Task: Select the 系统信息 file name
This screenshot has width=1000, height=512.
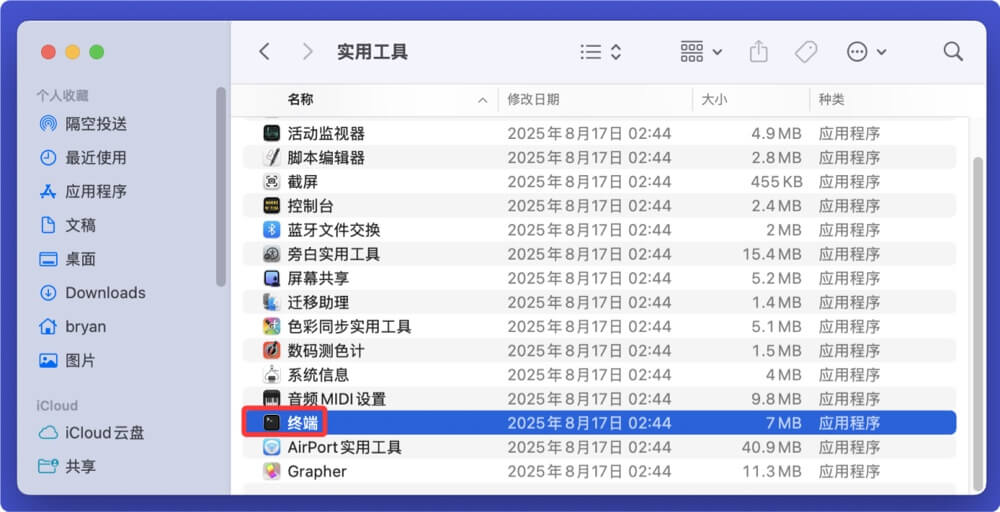Action: pos(318,375)
